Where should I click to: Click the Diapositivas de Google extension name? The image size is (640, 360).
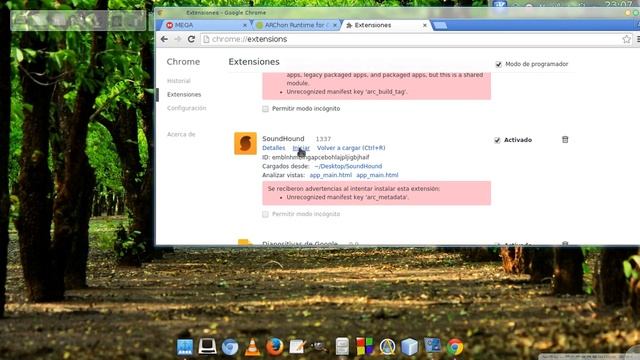300,244
